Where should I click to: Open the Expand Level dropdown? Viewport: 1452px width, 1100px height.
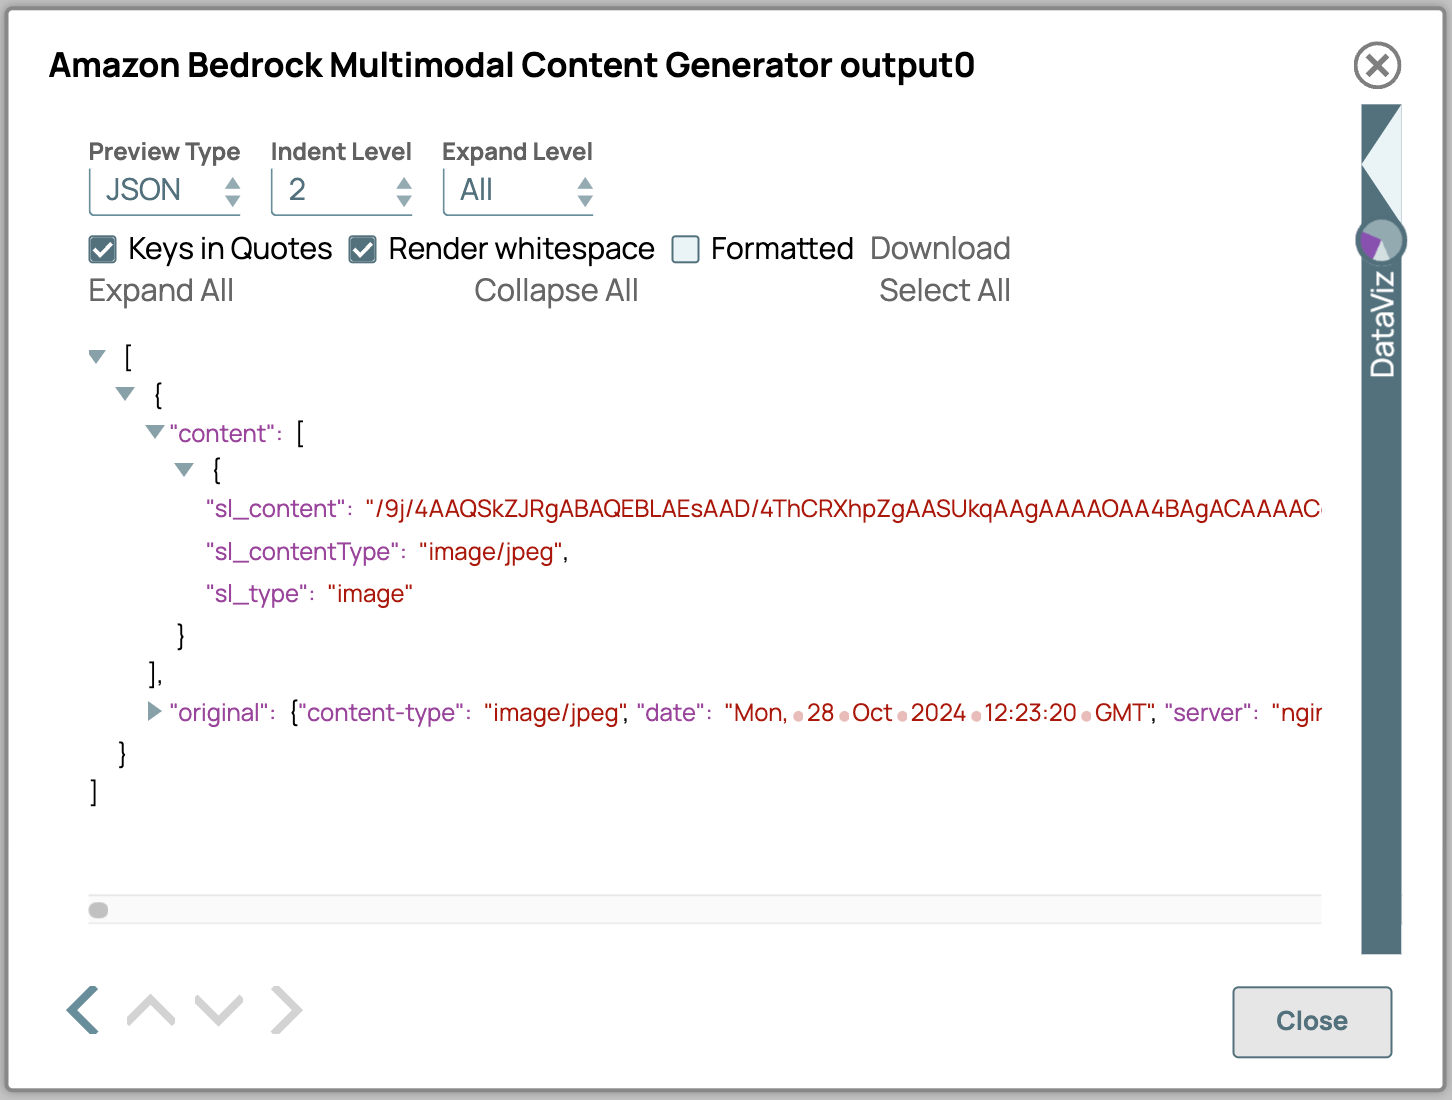[x=518, y=190]
